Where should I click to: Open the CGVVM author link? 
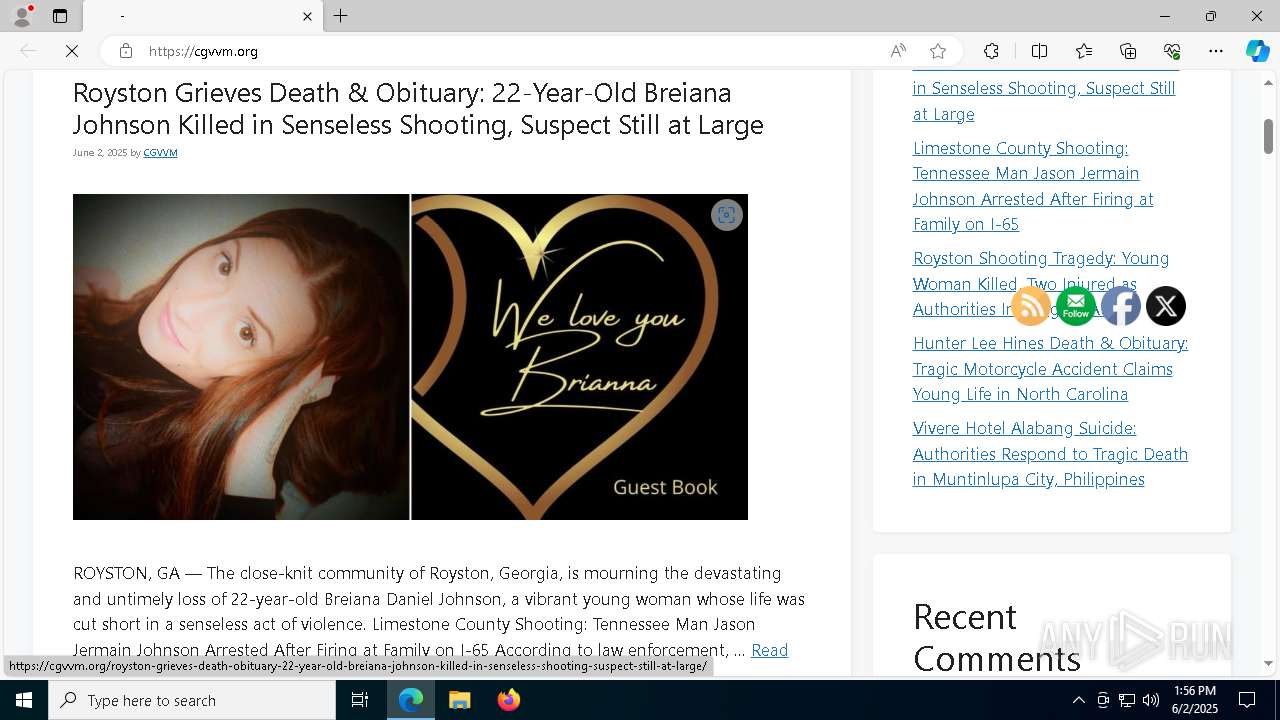pyautogui.click(x=160, y=152)
